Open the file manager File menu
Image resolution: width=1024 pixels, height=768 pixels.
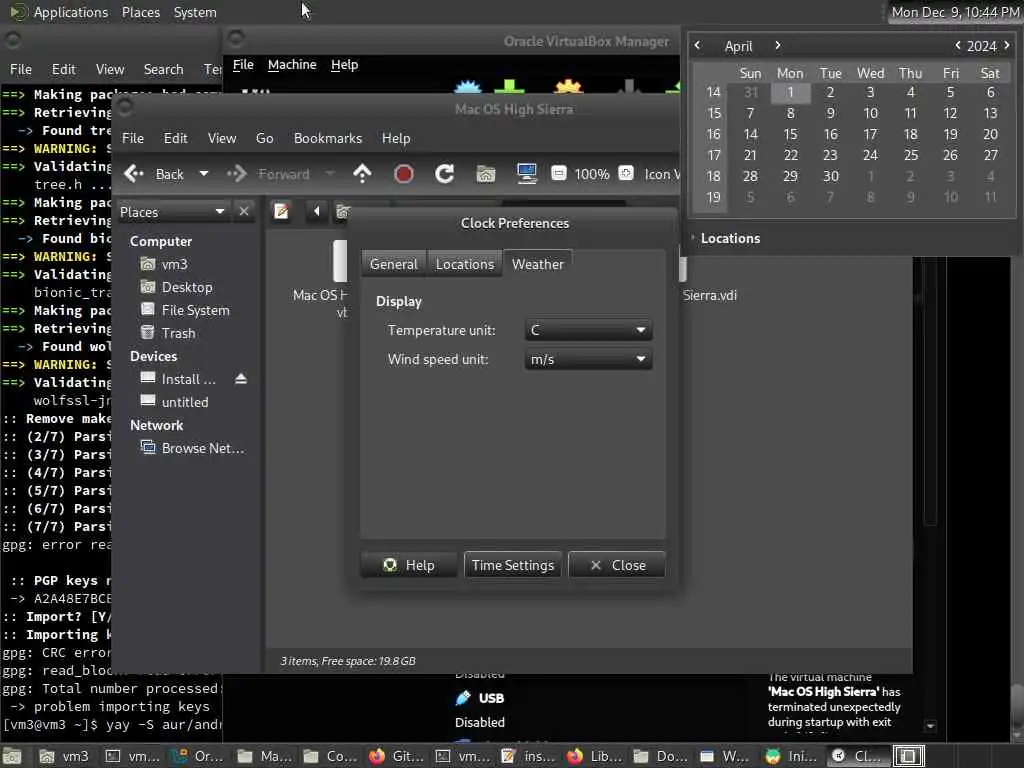133,138
